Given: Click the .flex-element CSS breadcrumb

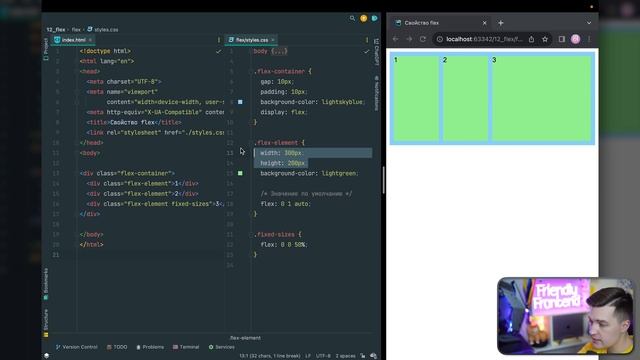Looking at the screenshot, I should pyautogui.click(x=245, y=338).
